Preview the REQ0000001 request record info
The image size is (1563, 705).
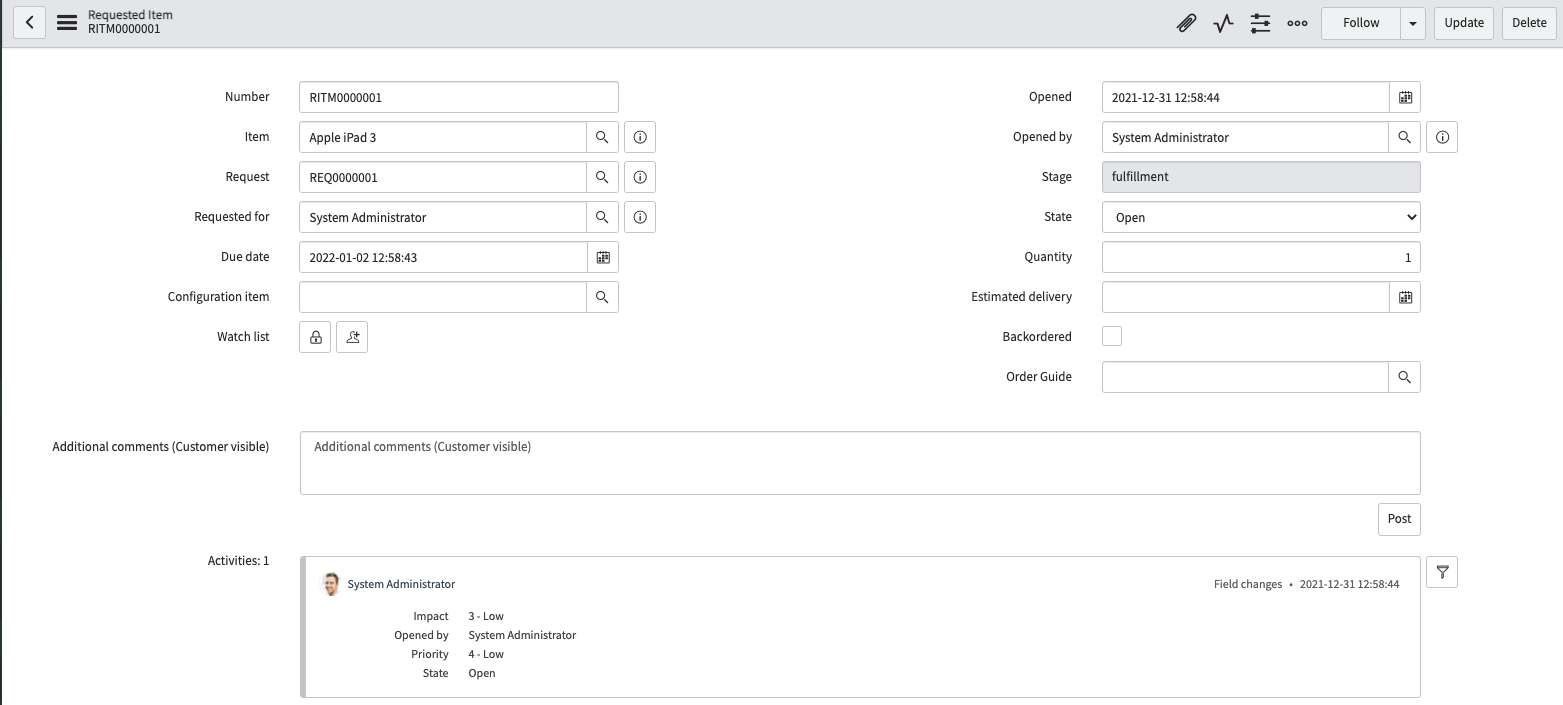click(x=640, y=177)
